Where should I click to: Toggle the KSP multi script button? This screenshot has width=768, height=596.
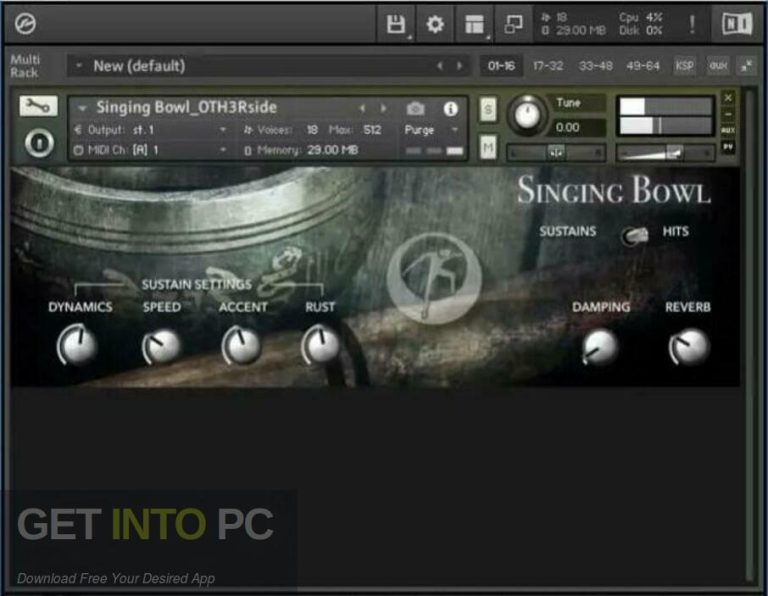684,66
